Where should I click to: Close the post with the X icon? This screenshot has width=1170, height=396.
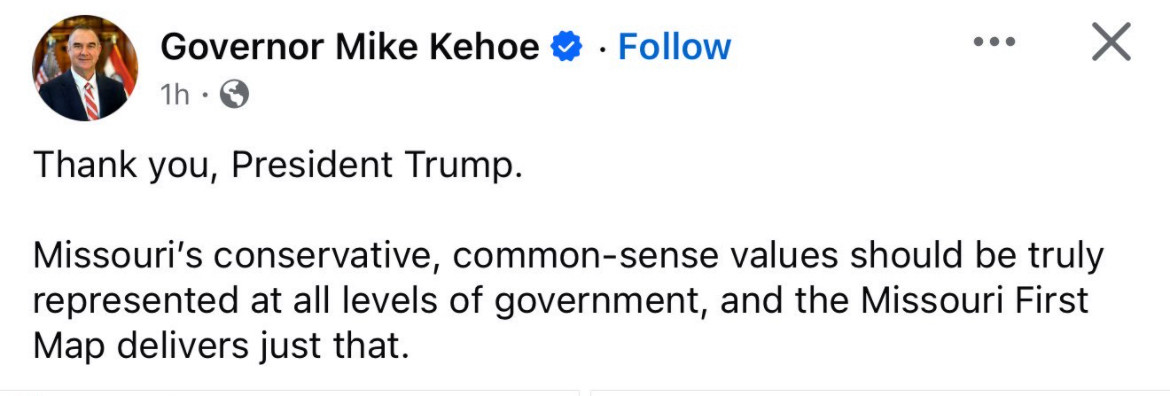(x=1111, y=42)
